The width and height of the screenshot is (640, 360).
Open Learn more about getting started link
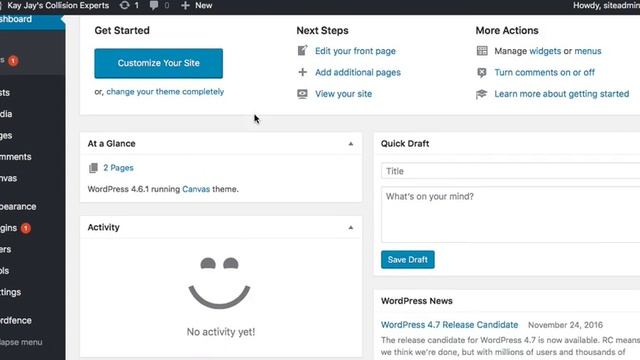point(562,94)
